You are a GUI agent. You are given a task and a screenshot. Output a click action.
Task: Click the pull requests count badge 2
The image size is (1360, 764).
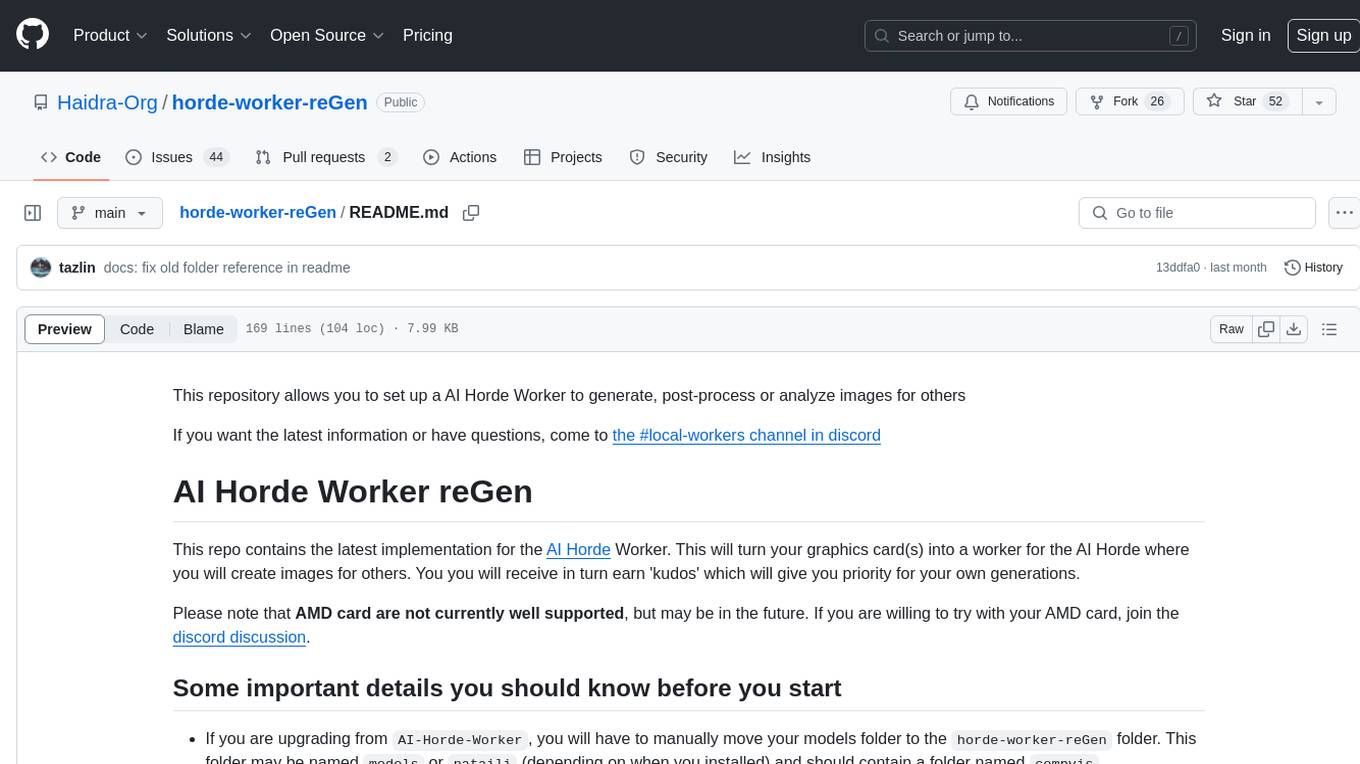(388, 157)
